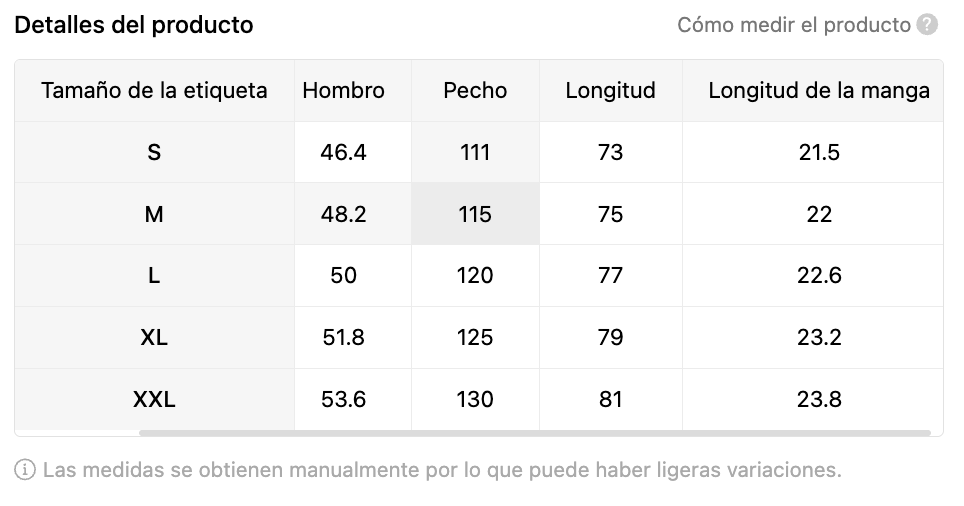Open the 'Cómo medir el producto' link
Screen dimensions: 964x506
(x=794, y=25)
